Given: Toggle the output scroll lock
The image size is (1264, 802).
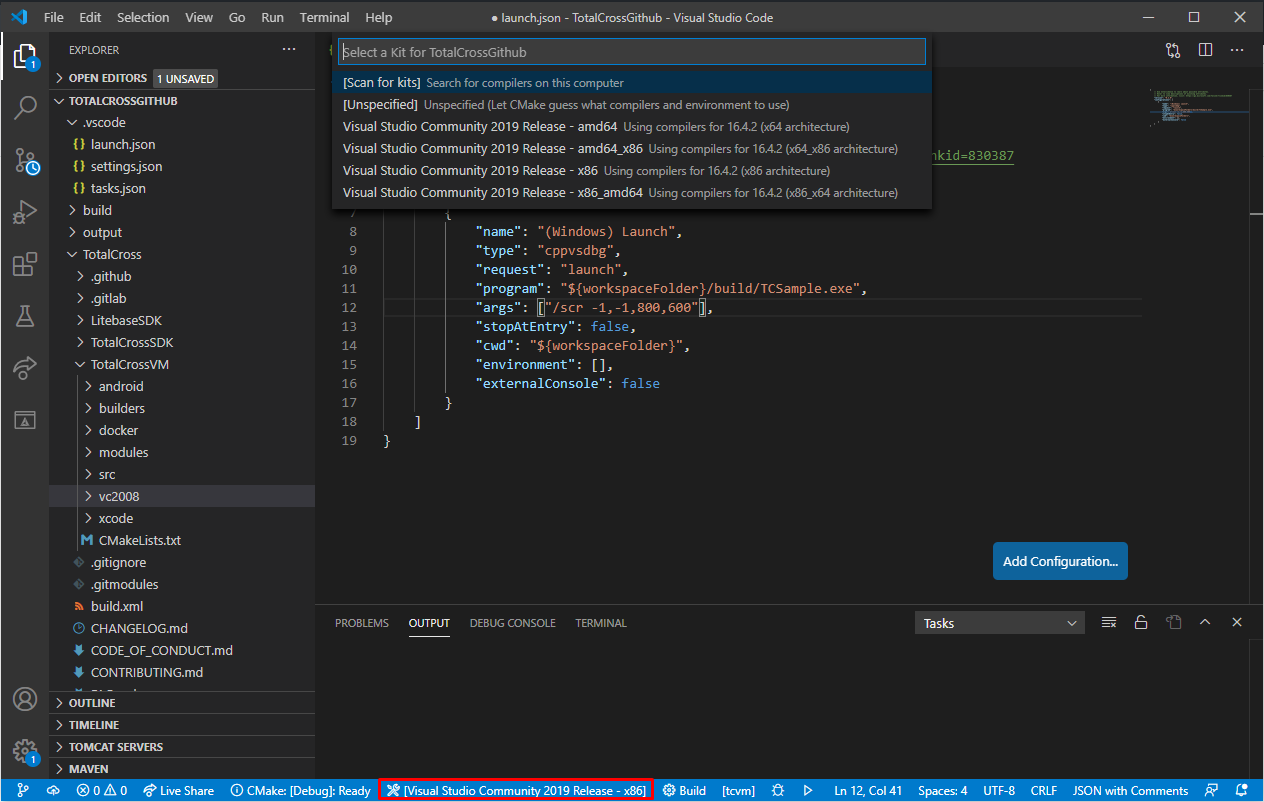Looking at the screenshot, I should click(x=1141, y=622).
